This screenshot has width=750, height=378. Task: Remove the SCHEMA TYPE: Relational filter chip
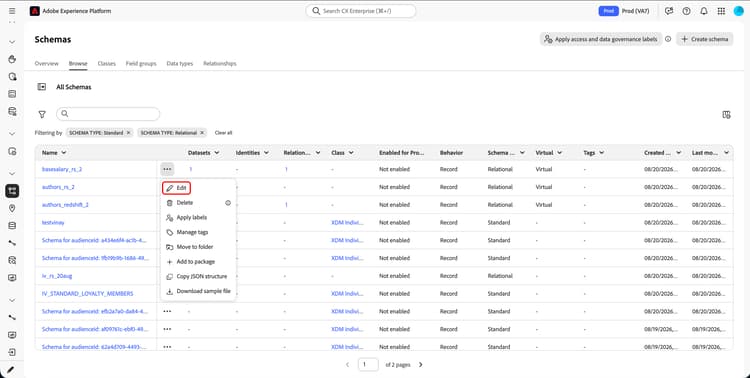click(202, 133)
